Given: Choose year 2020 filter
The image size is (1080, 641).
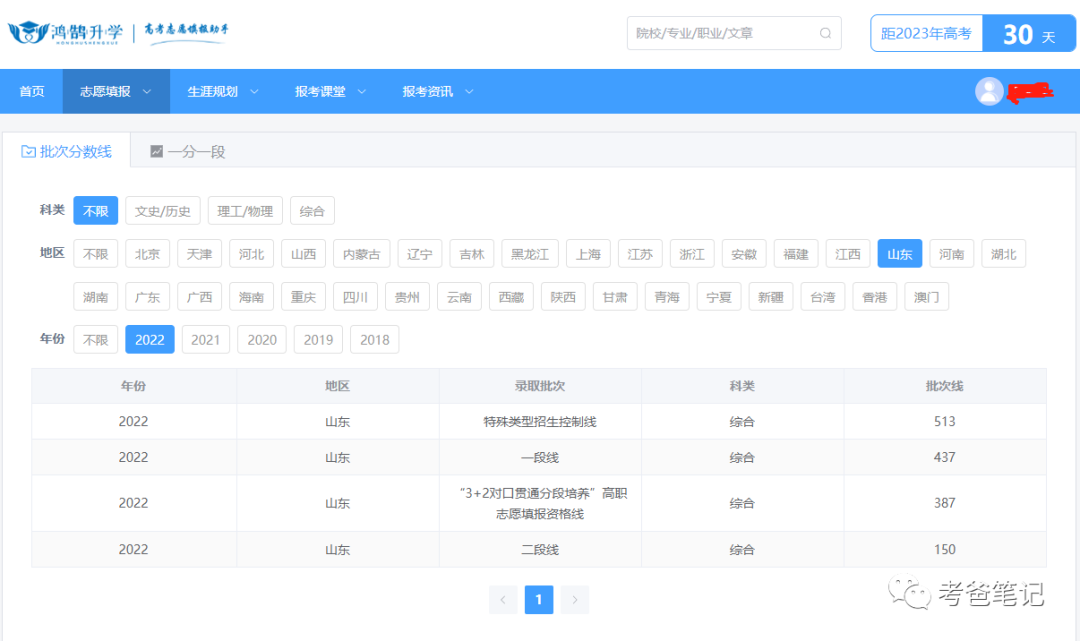Looking at the screenshot, I should [x=262, y=339].
